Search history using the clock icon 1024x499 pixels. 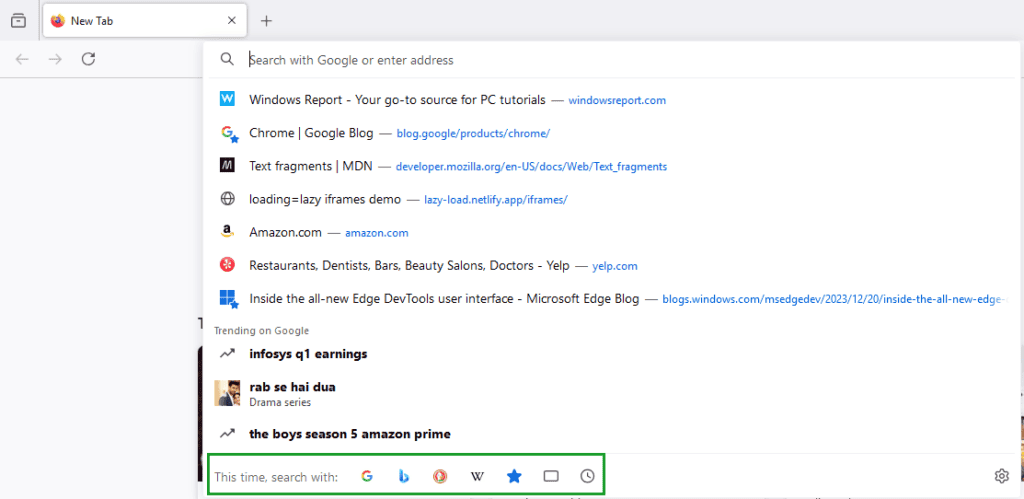(x=588, y=476)
